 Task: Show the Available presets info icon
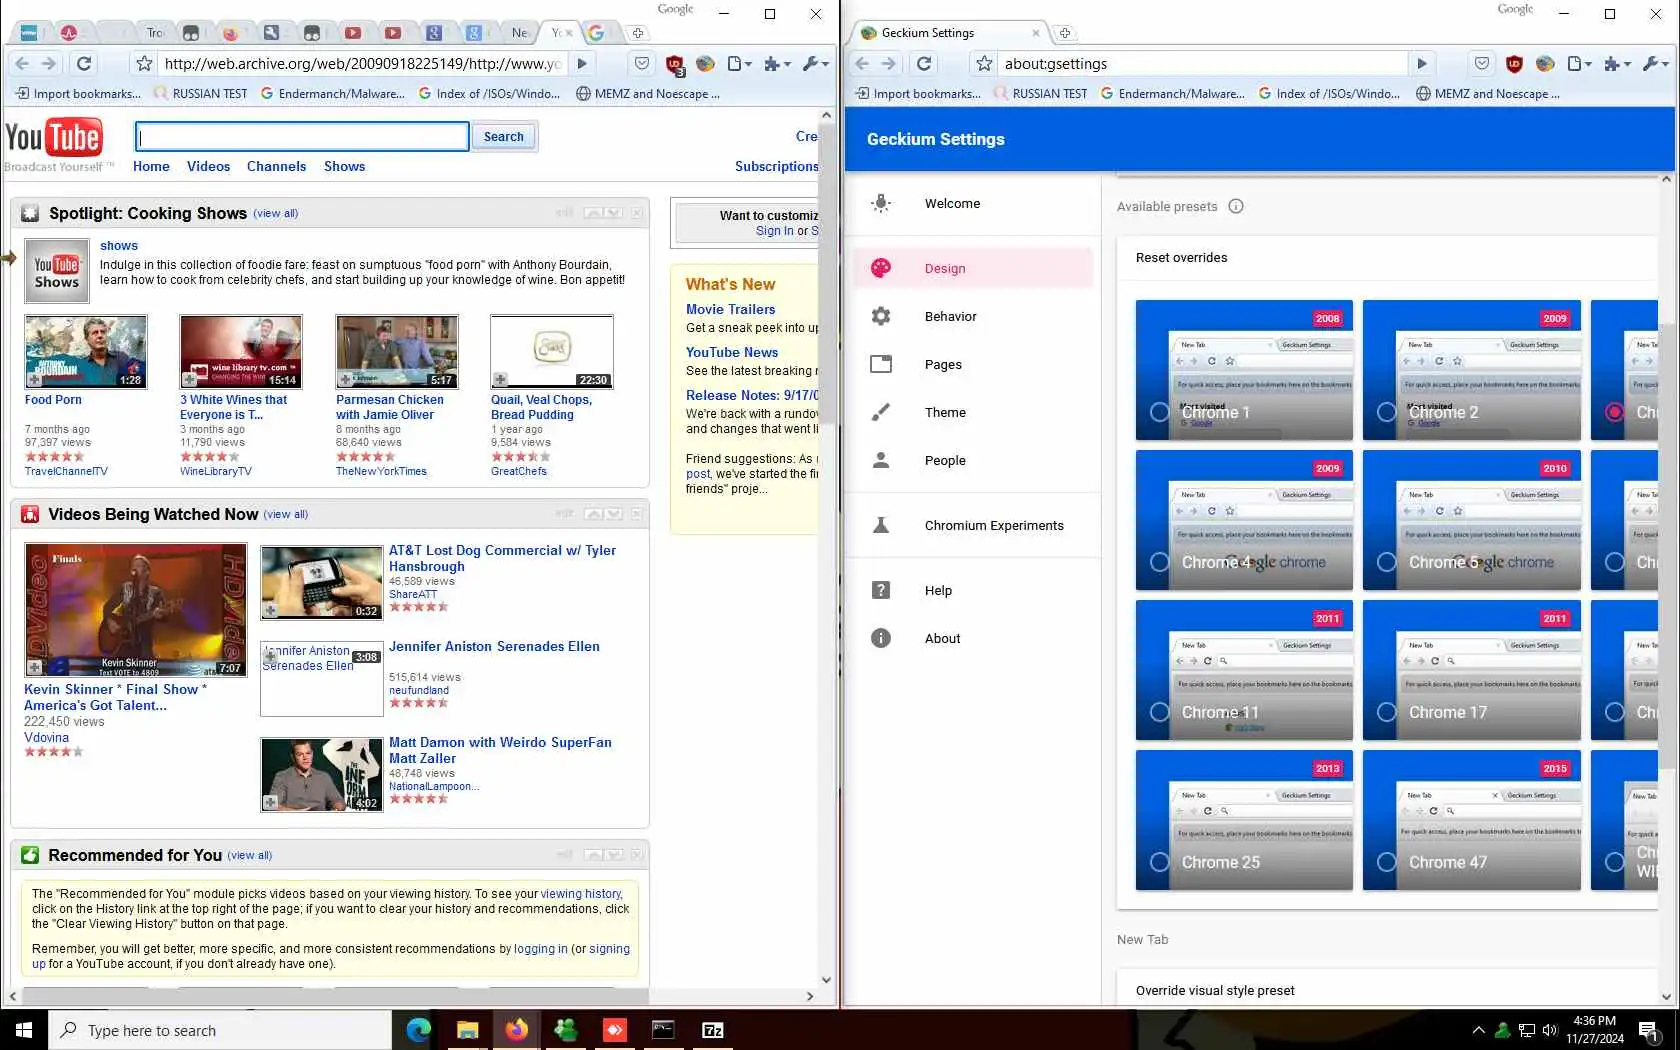pyautogui.click(x=1236, y=206)
